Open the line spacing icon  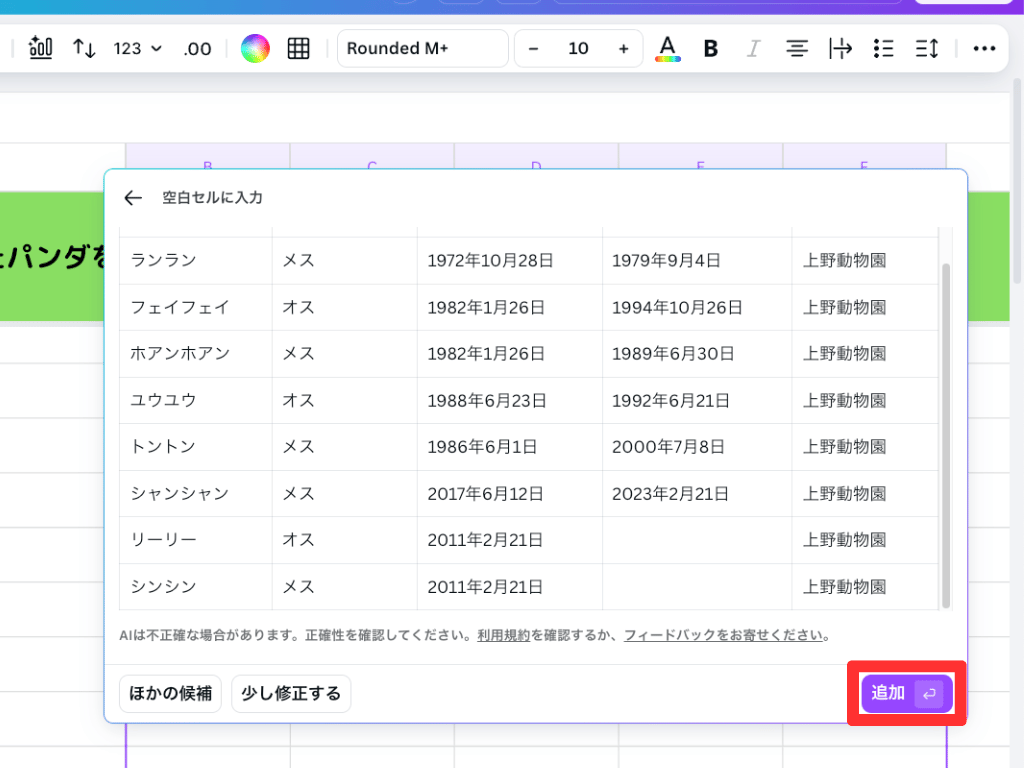click(x=927, y=48)
